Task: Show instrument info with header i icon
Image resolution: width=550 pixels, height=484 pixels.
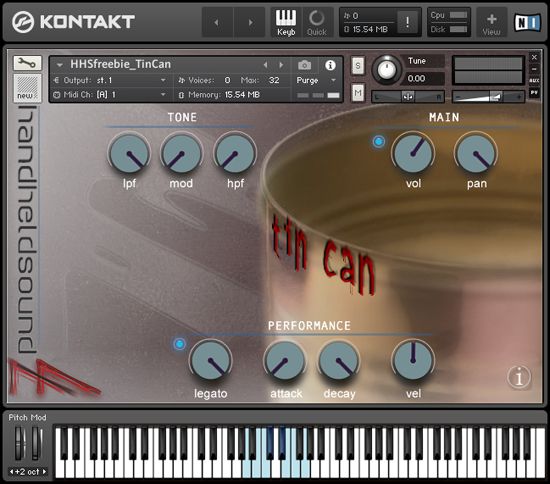Action: point(330,65)
